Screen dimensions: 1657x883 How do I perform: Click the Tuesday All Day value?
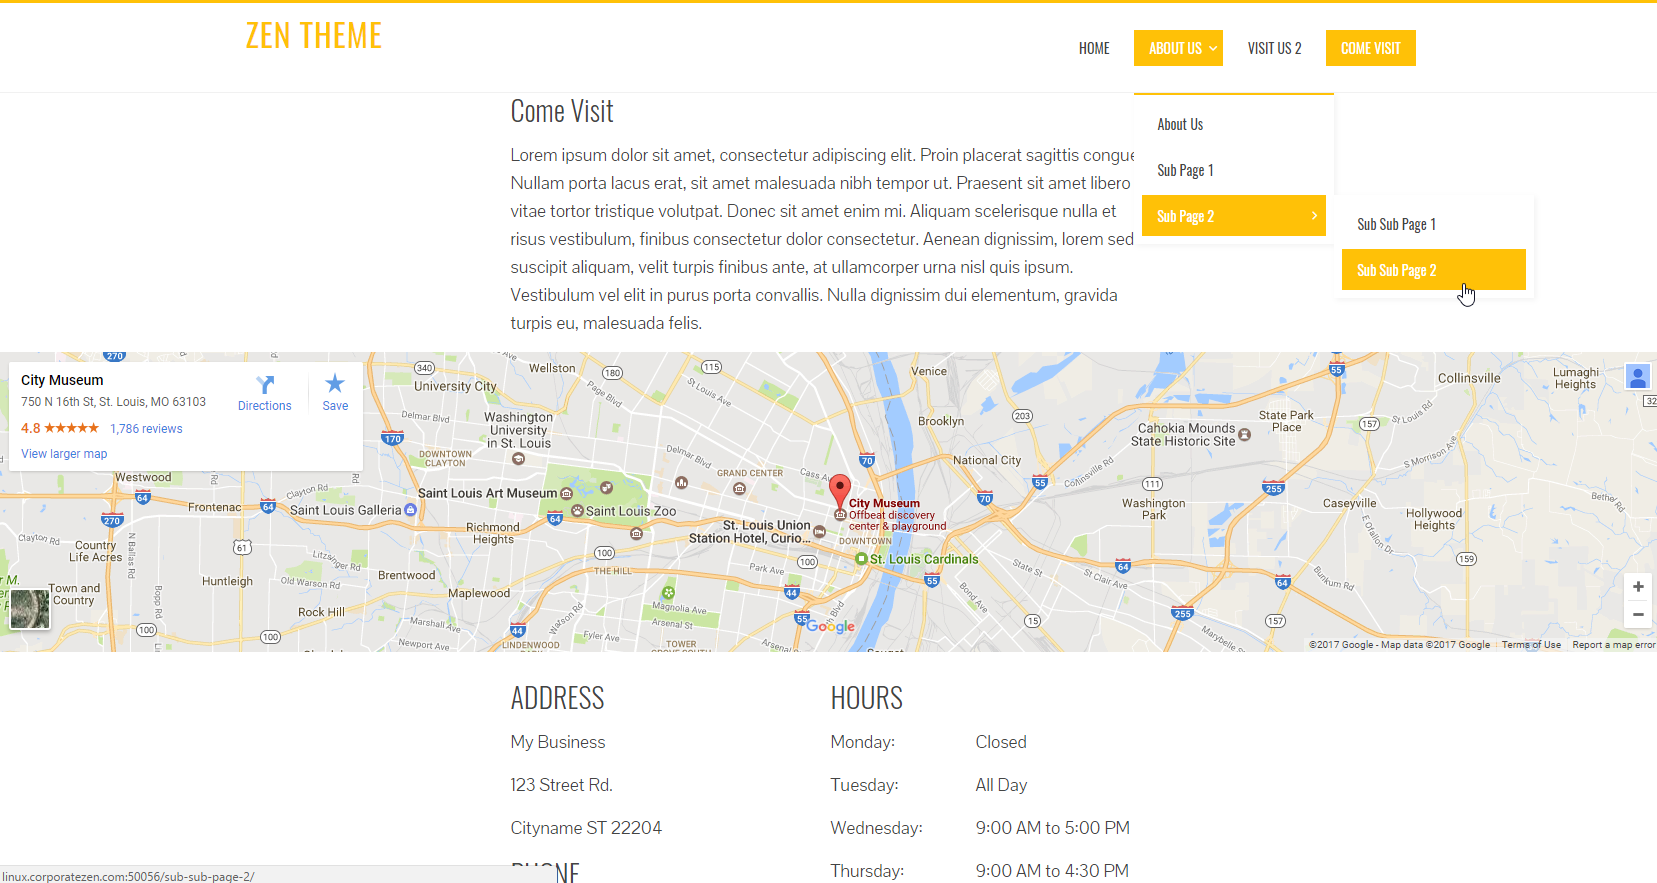(1001, 785)
